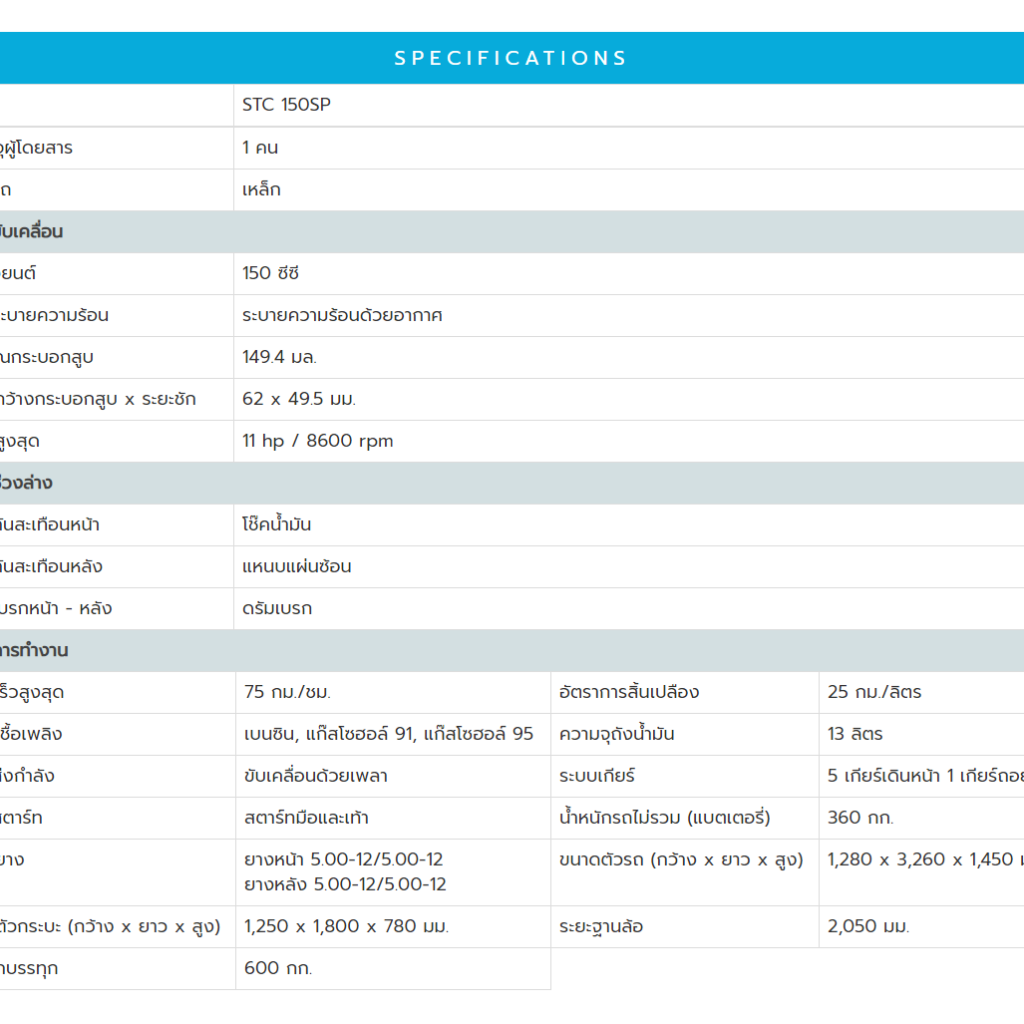
Task: Click the front tire line "ยางหน้า 5.00-12/5.00-12"
Action: coord(344,859)
